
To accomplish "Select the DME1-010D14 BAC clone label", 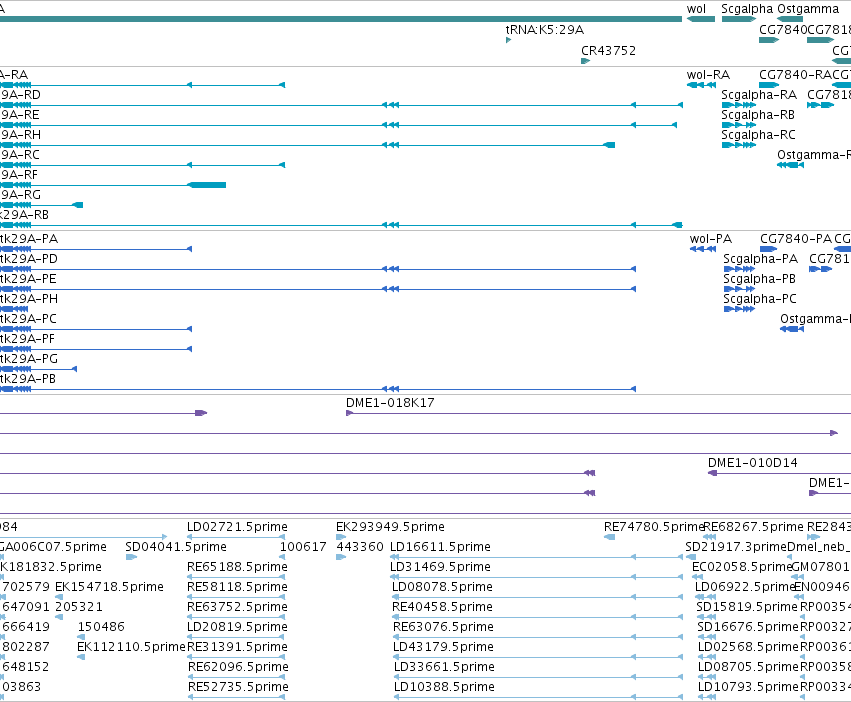I will 753,463.
